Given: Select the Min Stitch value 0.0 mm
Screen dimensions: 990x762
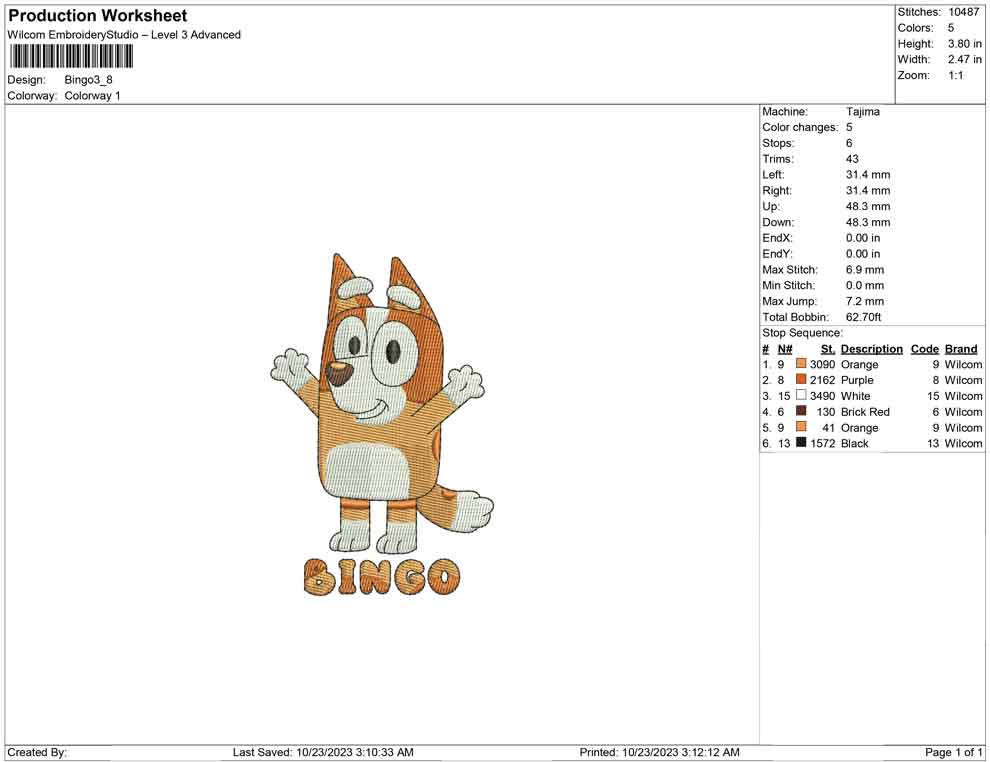Looking at the screenshot, I should click(x=865, y=285).
